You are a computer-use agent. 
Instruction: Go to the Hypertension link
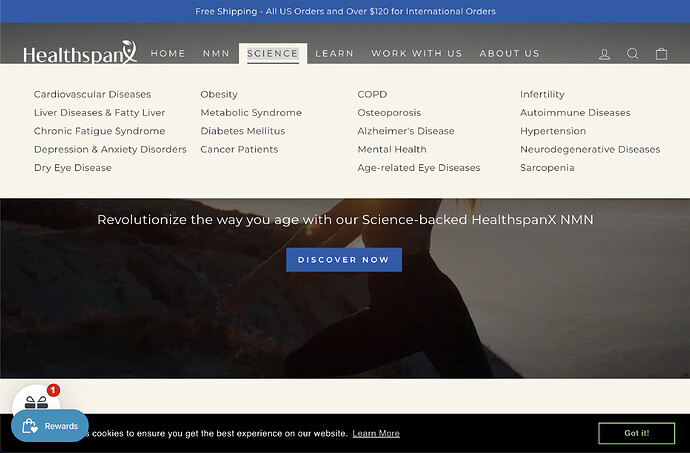click(553, 131)
